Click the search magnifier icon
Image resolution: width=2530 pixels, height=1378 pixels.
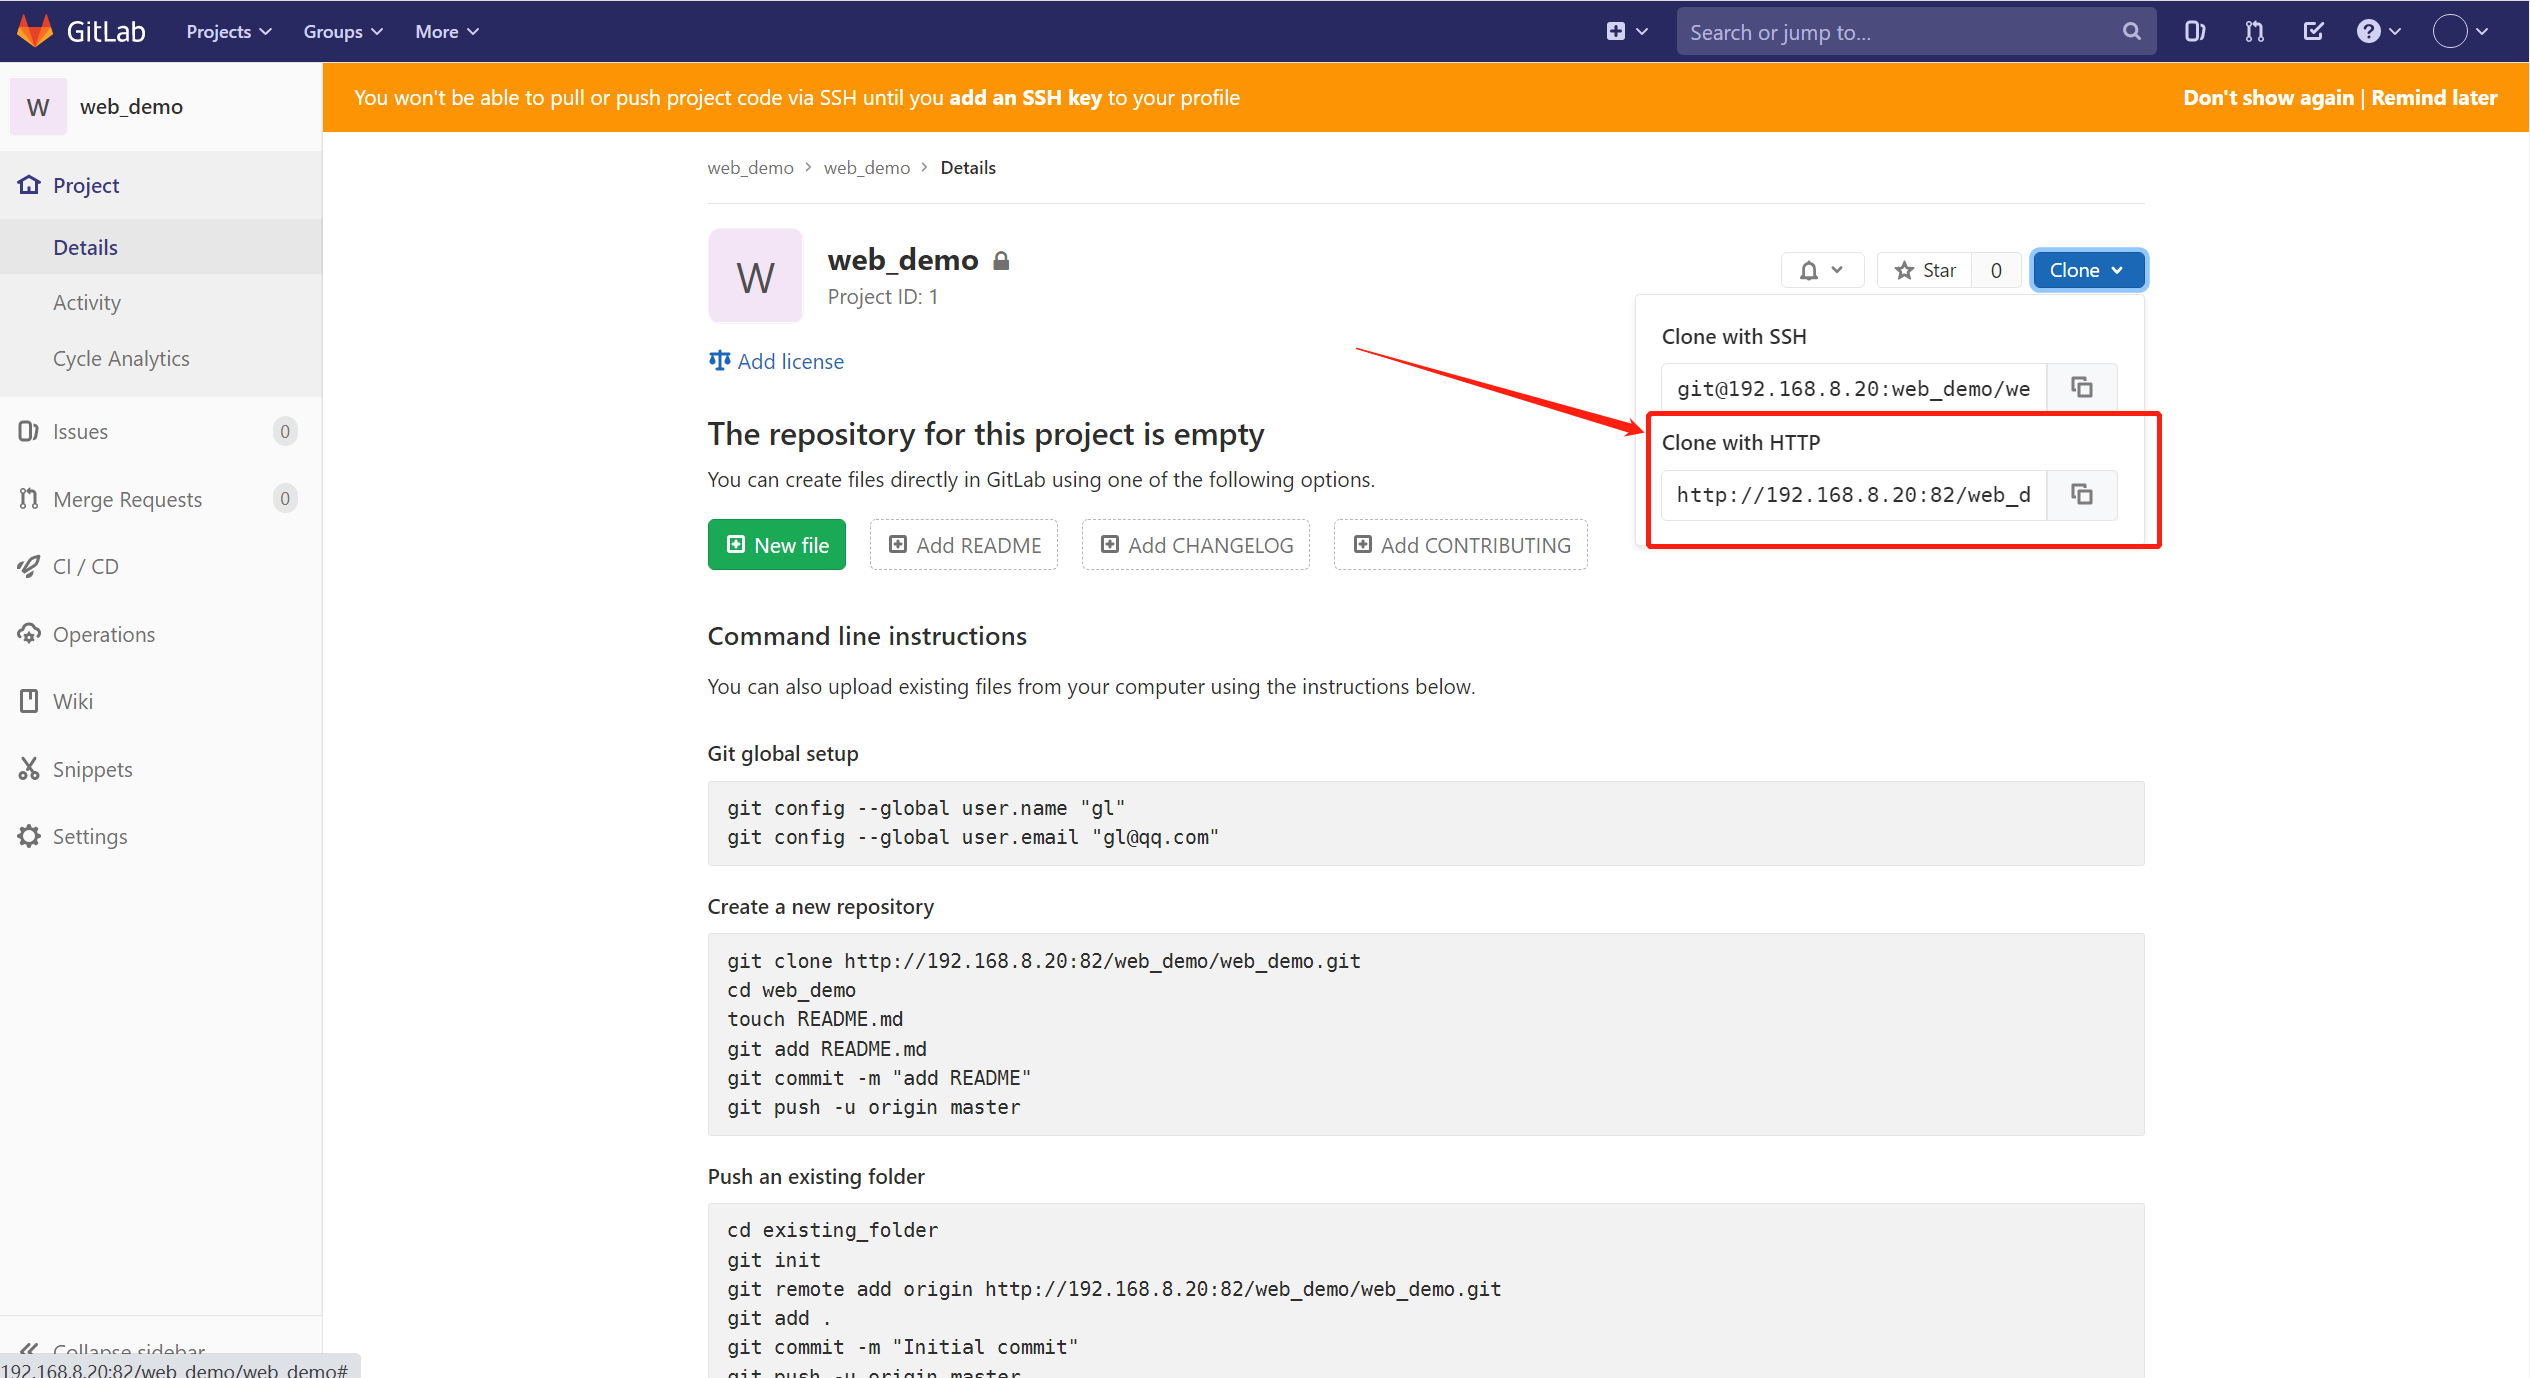[2131, 31]
